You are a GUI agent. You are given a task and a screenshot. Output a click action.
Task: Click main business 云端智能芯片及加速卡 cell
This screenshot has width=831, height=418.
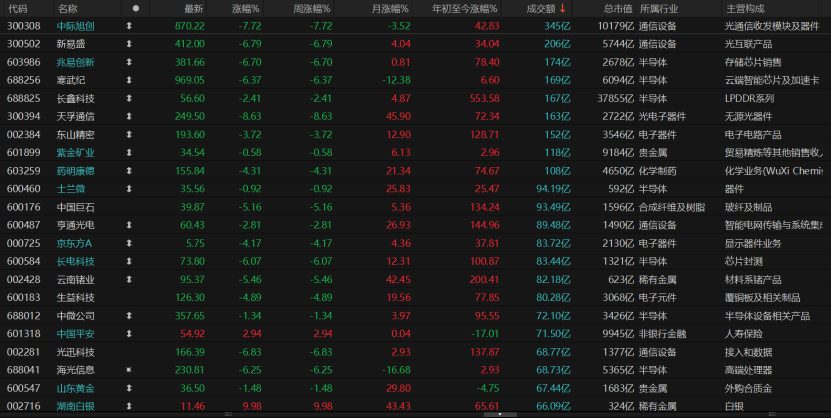pos(772,80)
